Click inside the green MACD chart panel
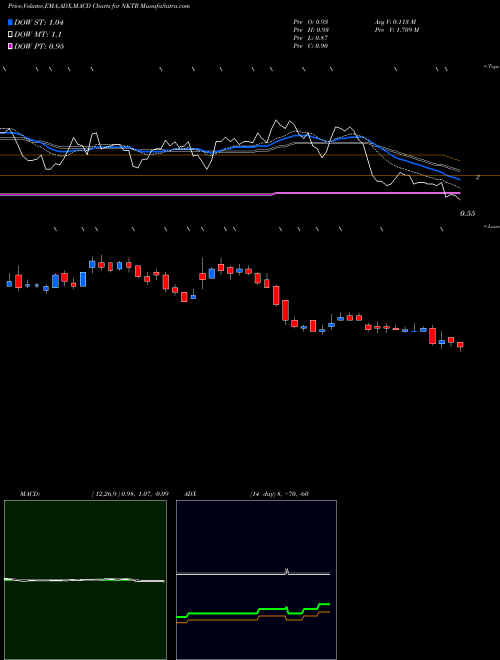Image resolution: width=500 pixels, height=660 pixels. pyautogui.click(x=85, y=580)
